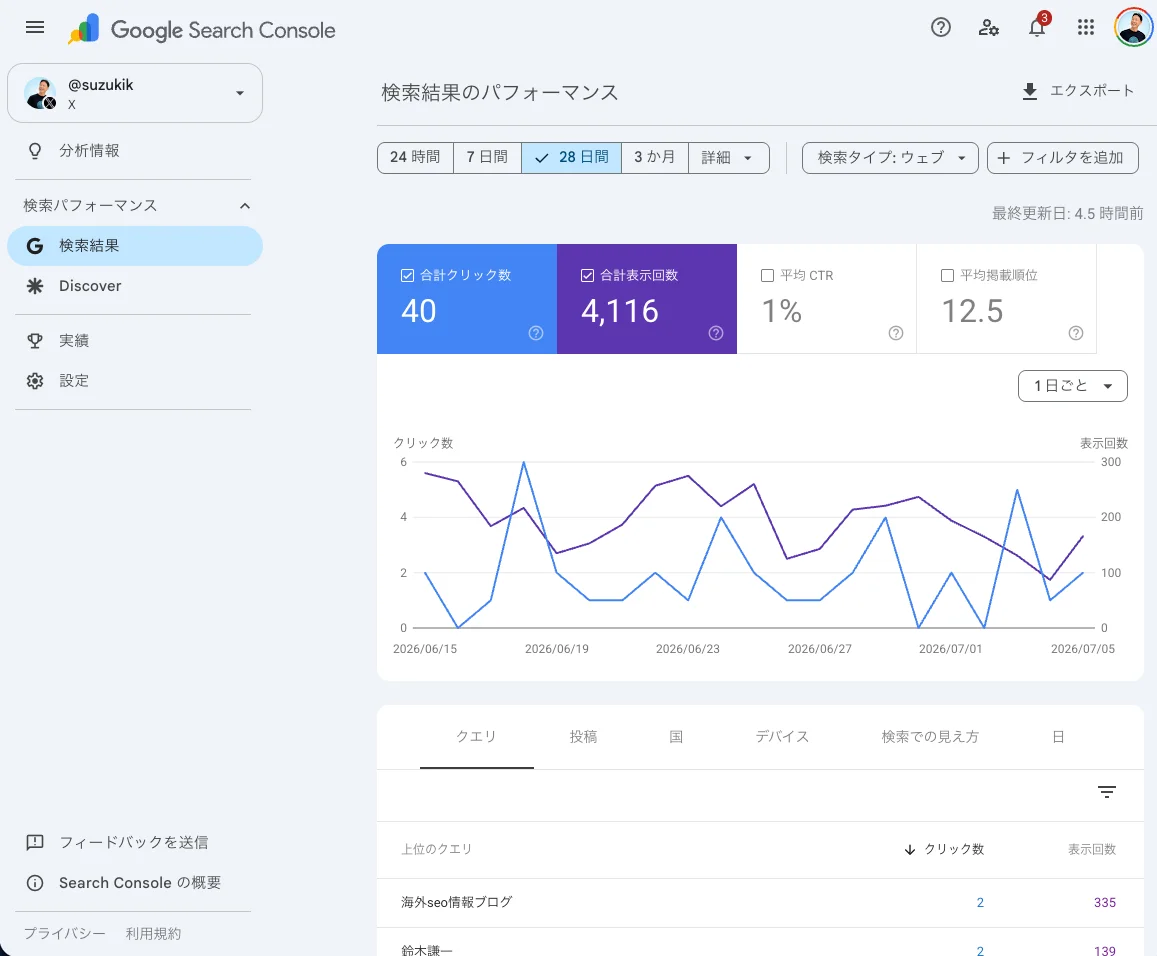Open the 詳細 date range dropdown

(x=728, y=158)
